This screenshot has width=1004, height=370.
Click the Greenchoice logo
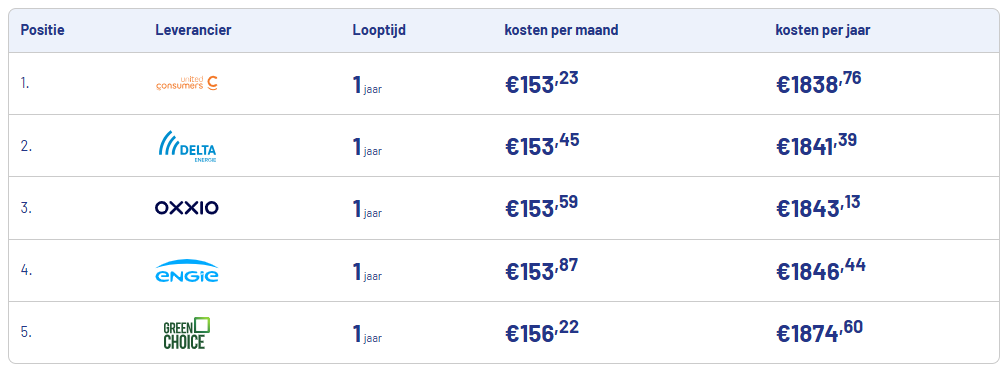pos(186,333)
